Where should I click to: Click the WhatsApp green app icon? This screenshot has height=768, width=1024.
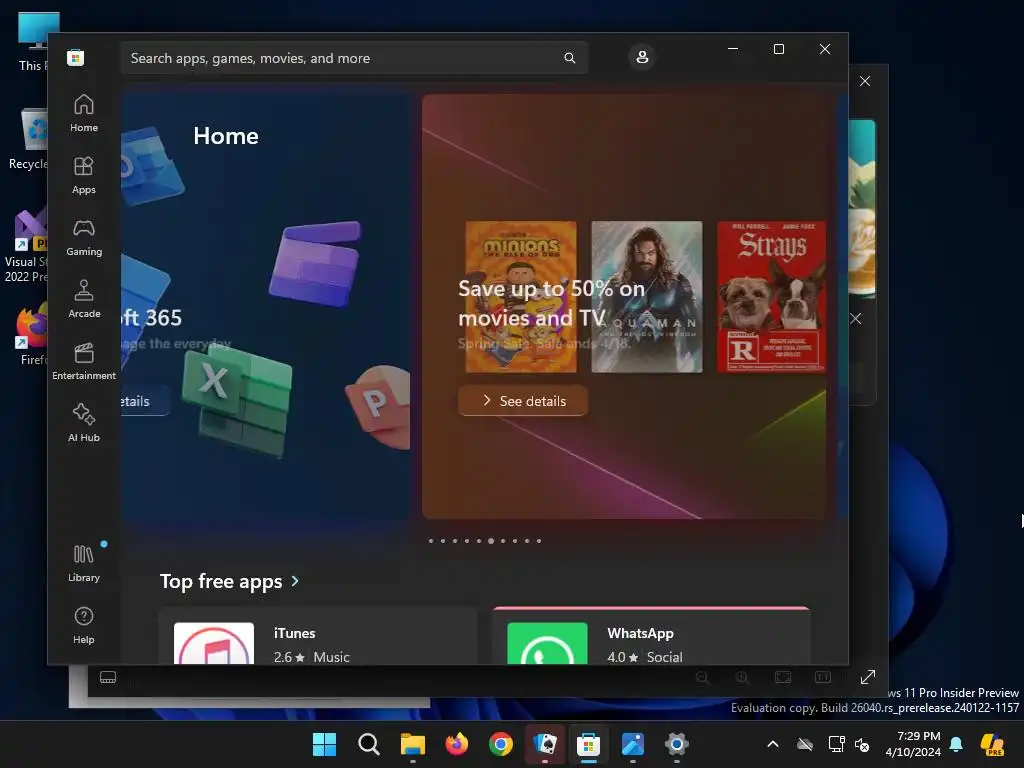click(547, 643)
